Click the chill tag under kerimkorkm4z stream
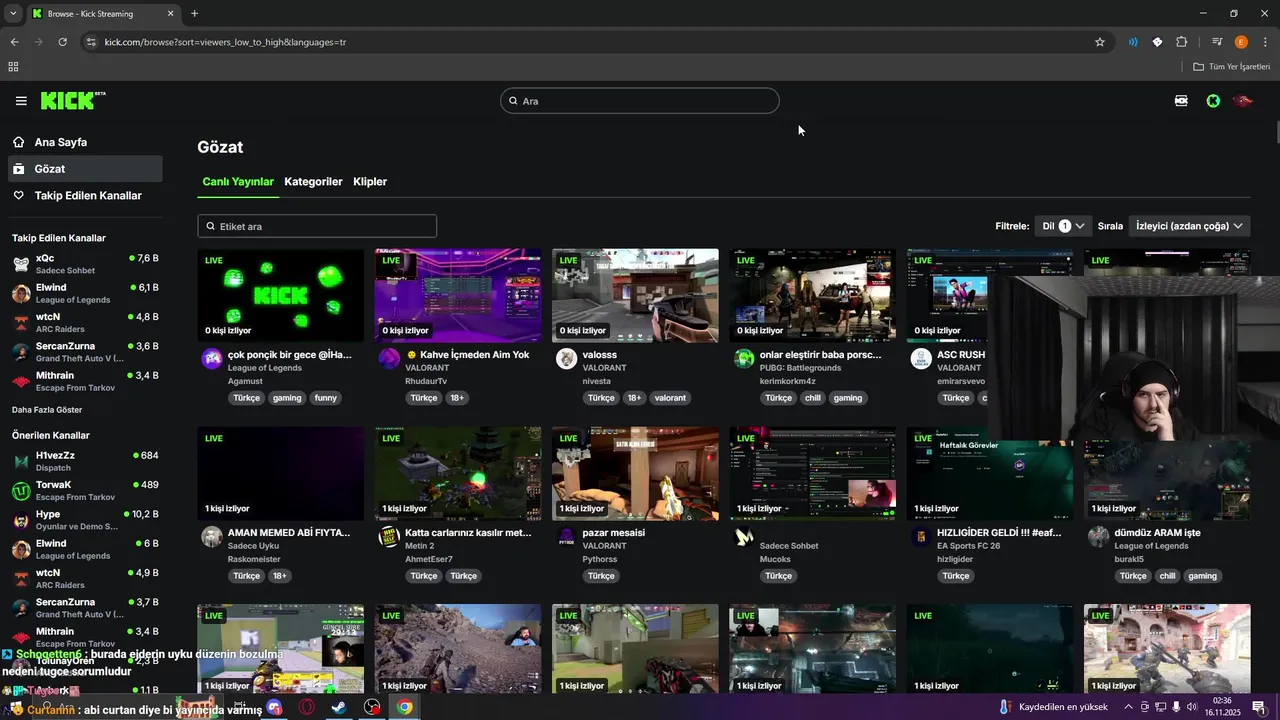The image size is (1280, 720). pos(812,398)
